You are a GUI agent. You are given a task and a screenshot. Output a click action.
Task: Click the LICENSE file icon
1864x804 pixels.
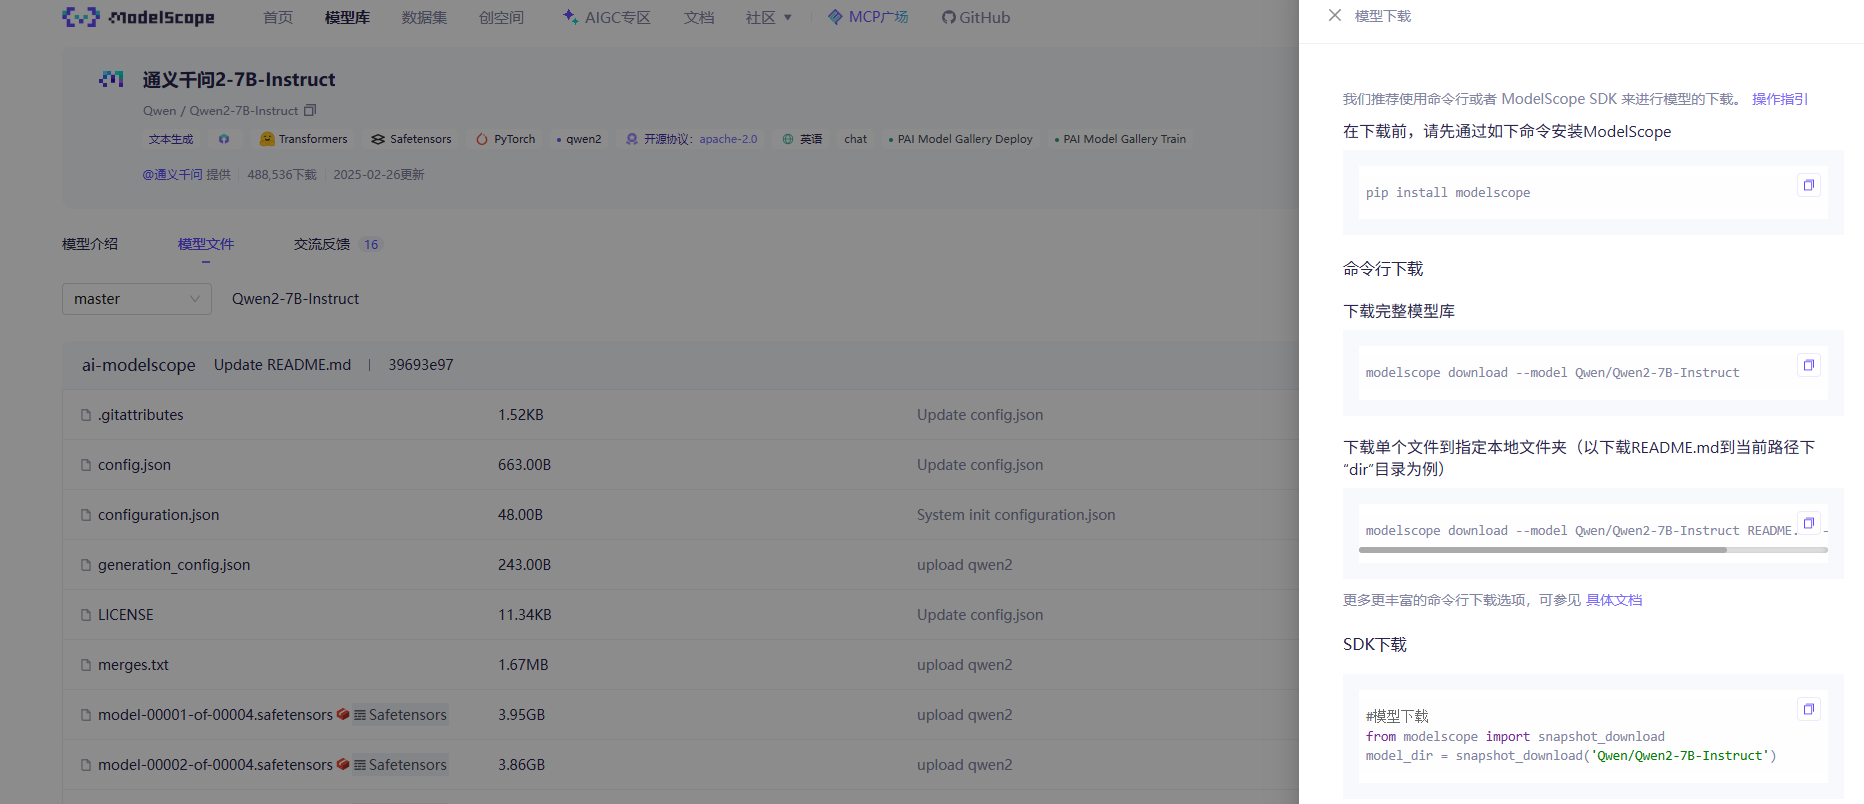86,615
